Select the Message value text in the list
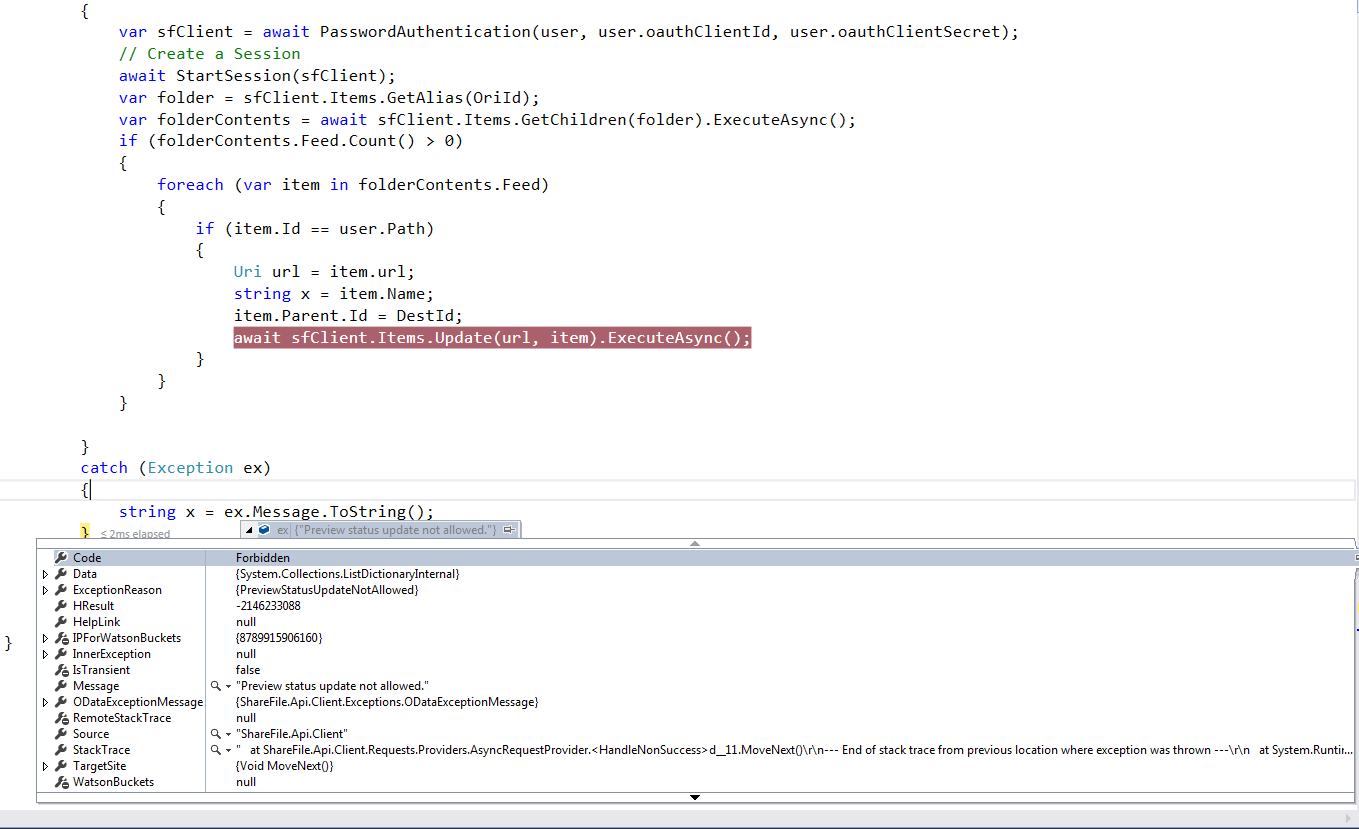Screen dimensions: 1359x829 332,686
